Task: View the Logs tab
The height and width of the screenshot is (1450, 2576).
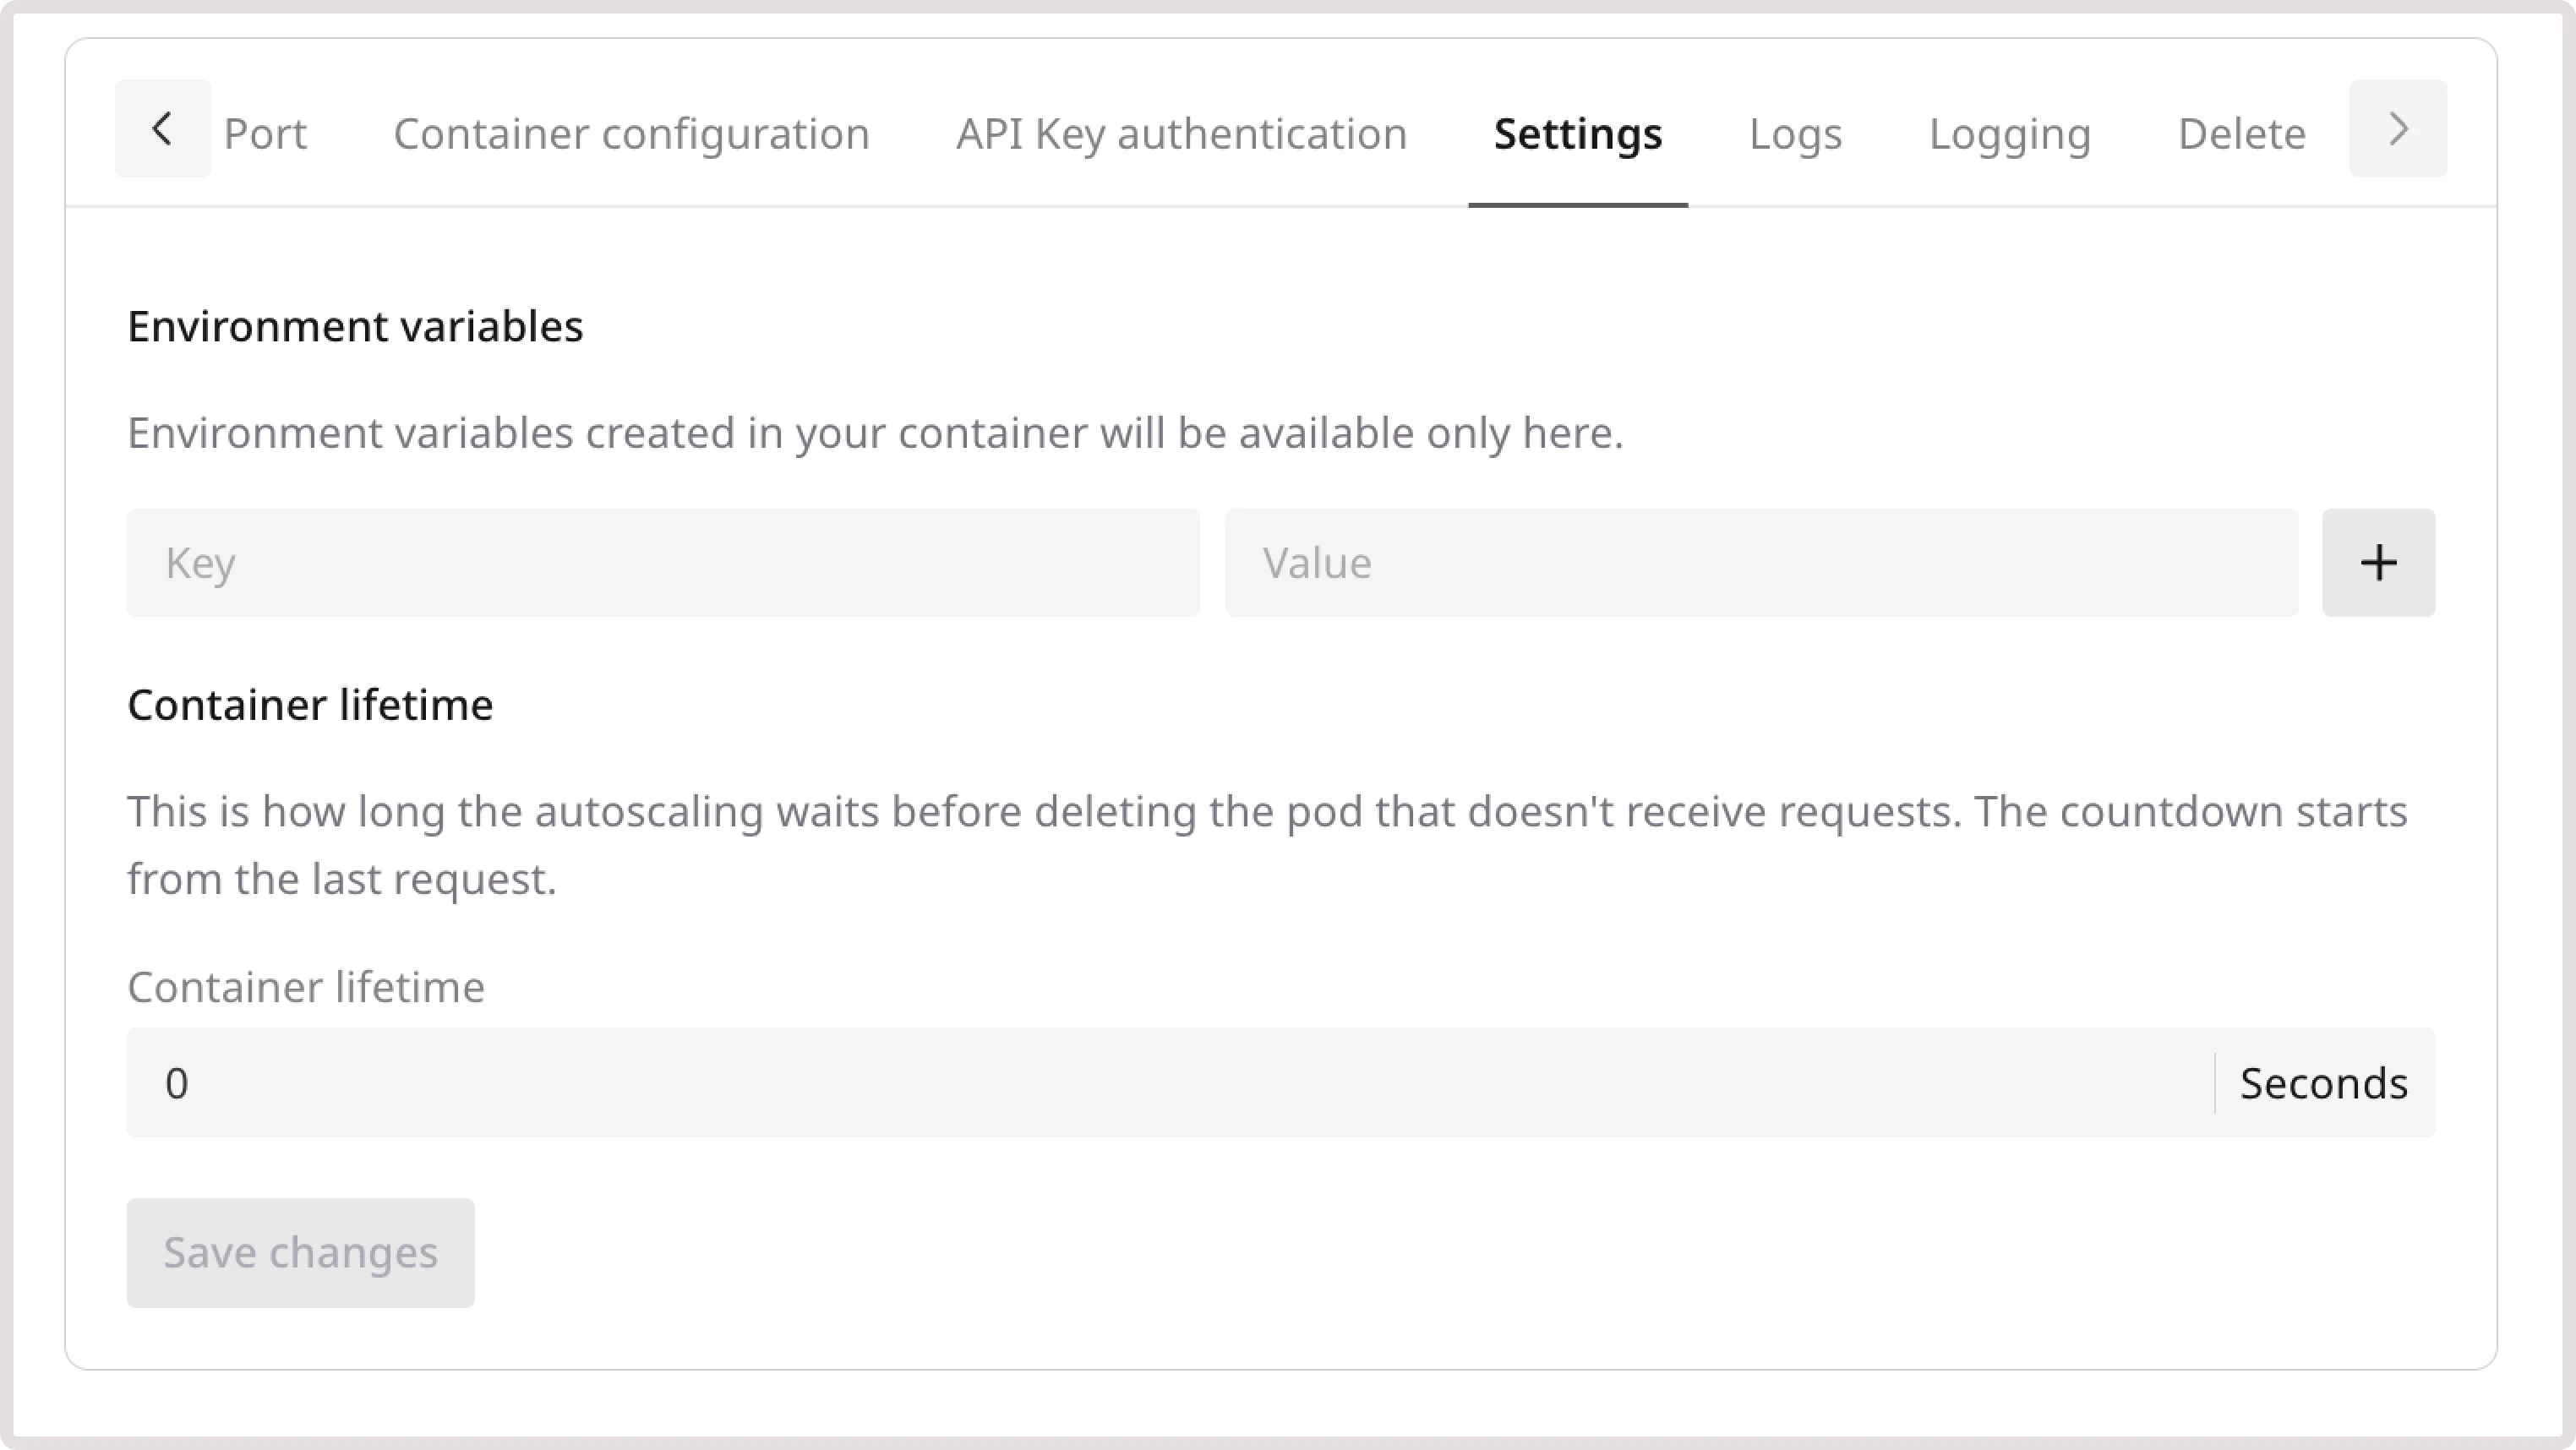Action: coord(1795,133)
